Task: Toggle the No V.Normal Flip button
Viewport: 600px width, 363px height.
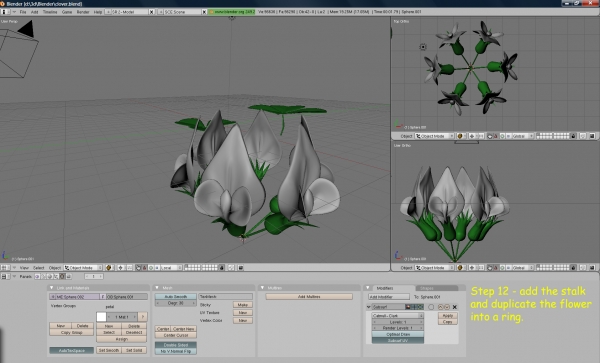Action: point(176,351)
